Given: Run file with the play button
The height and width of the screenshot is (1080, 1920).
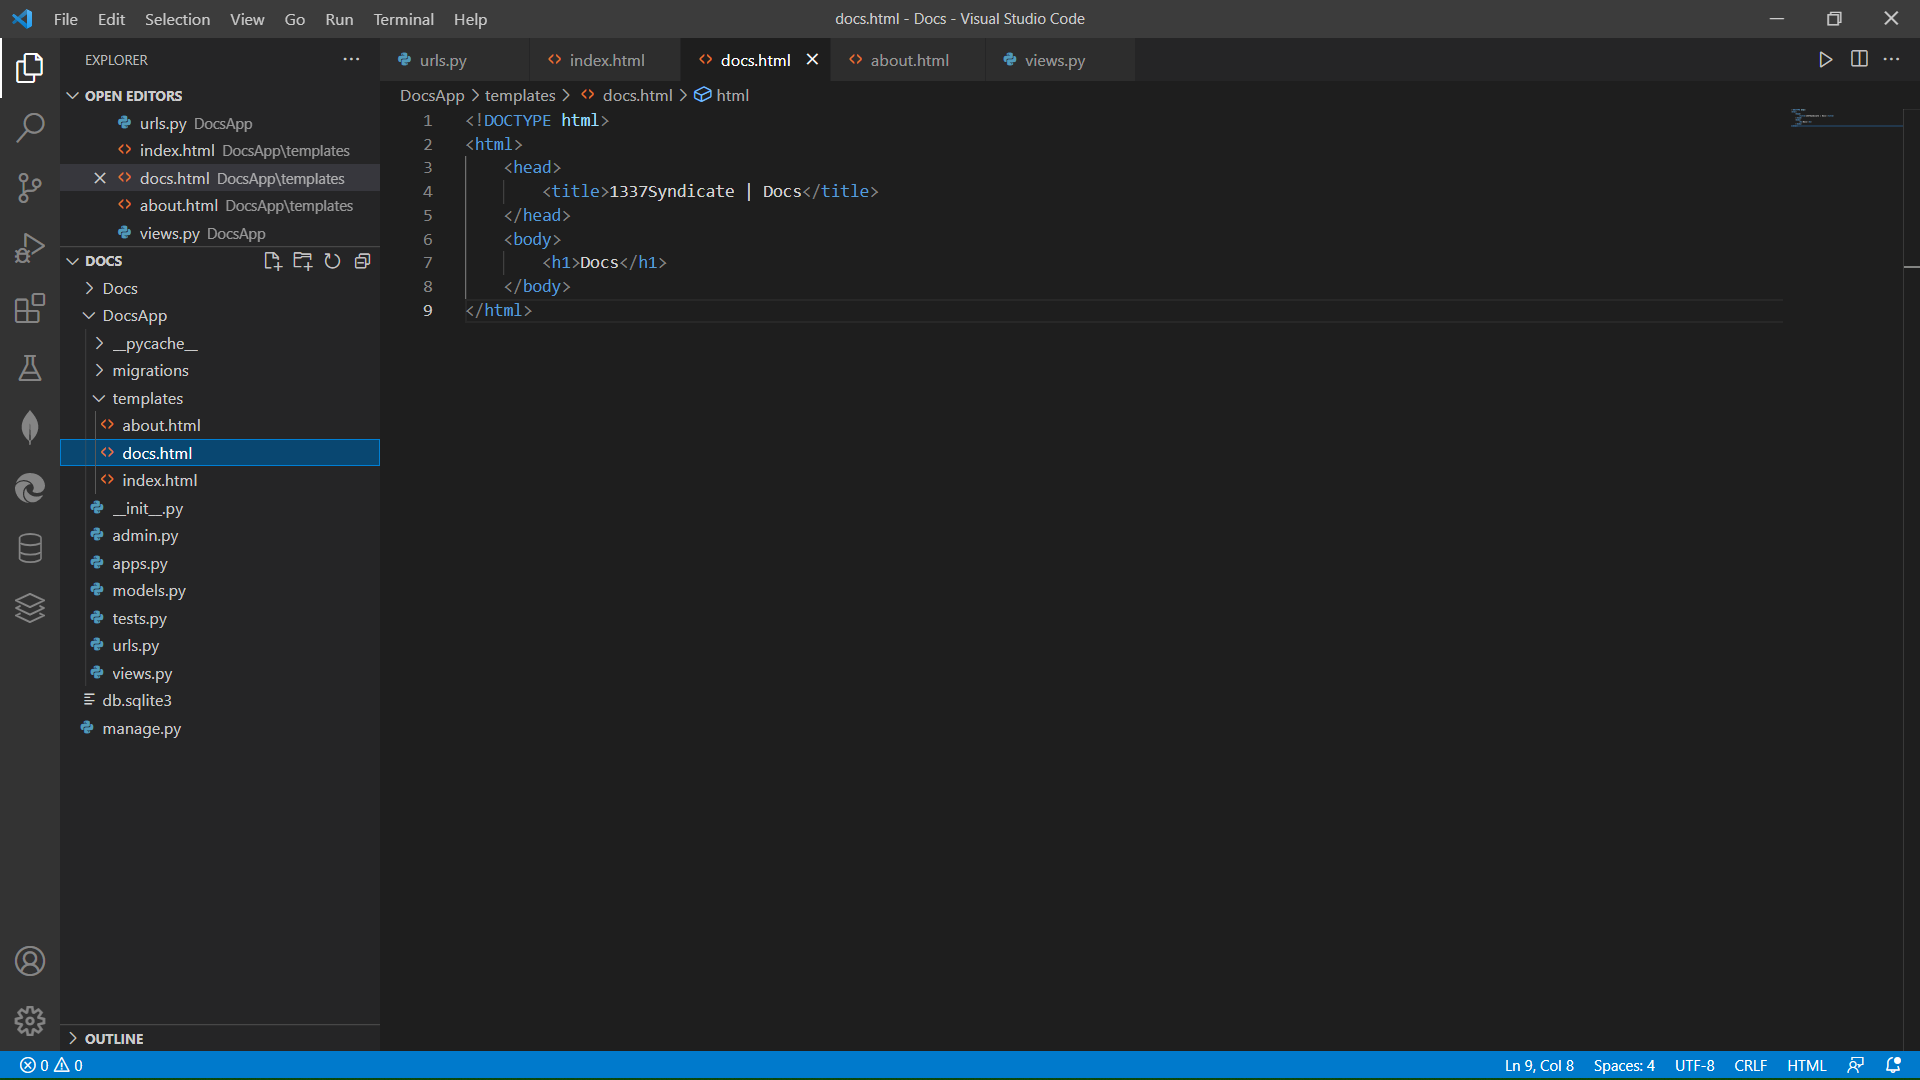Looking at the screenshot, I should 1825,60.
